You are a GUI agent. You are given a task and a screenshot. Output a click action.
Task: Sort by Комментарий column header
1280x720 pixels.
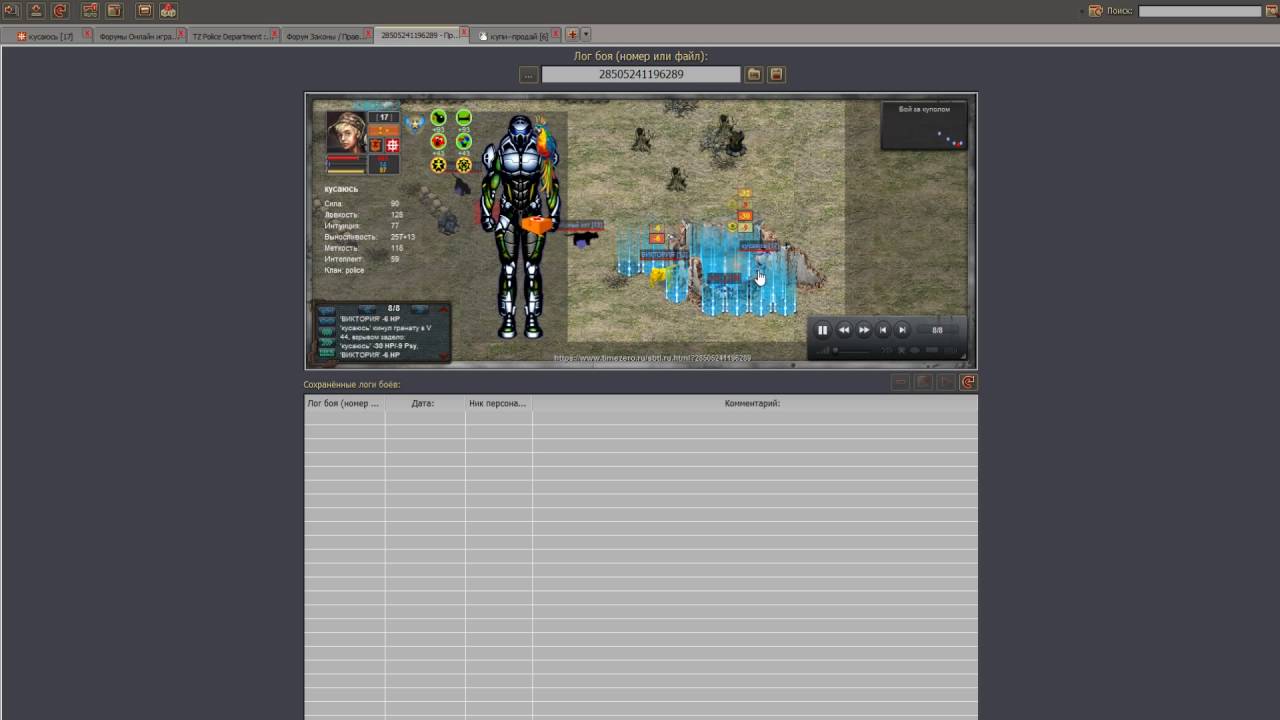click(x=755, y=403)
